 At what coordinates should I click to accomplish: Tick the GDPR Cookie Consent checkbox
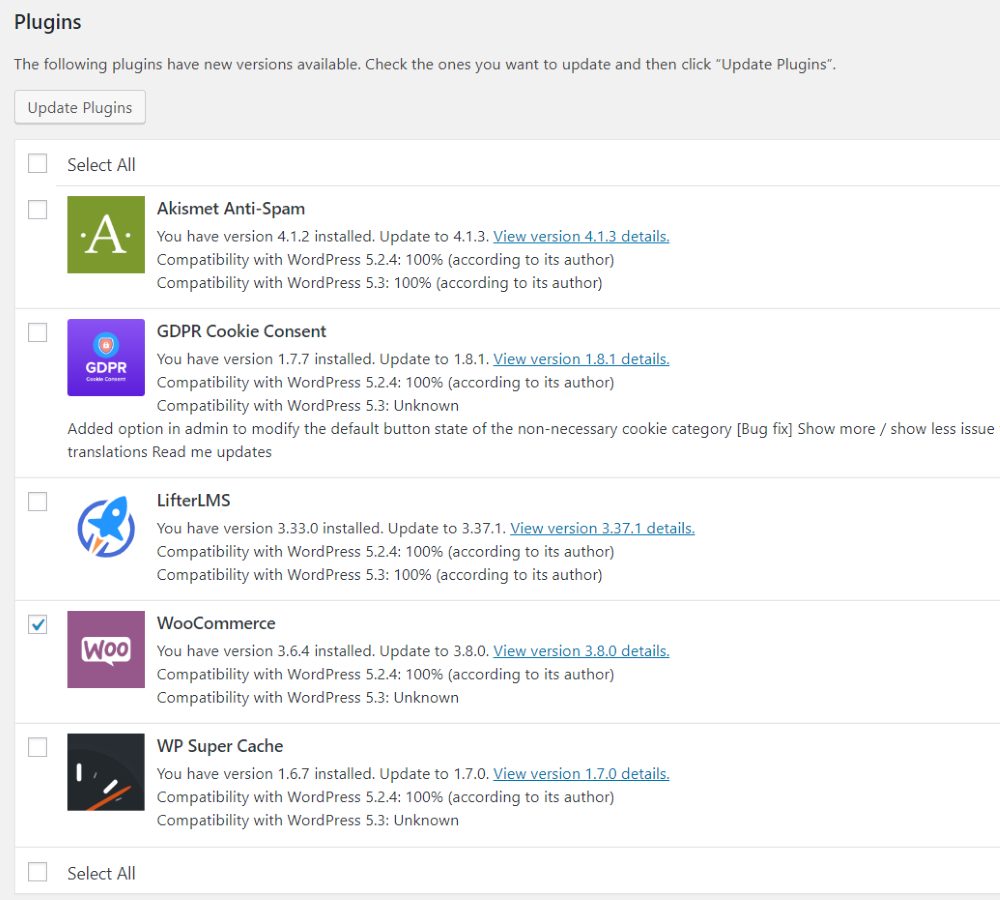[x=38, y=332]
